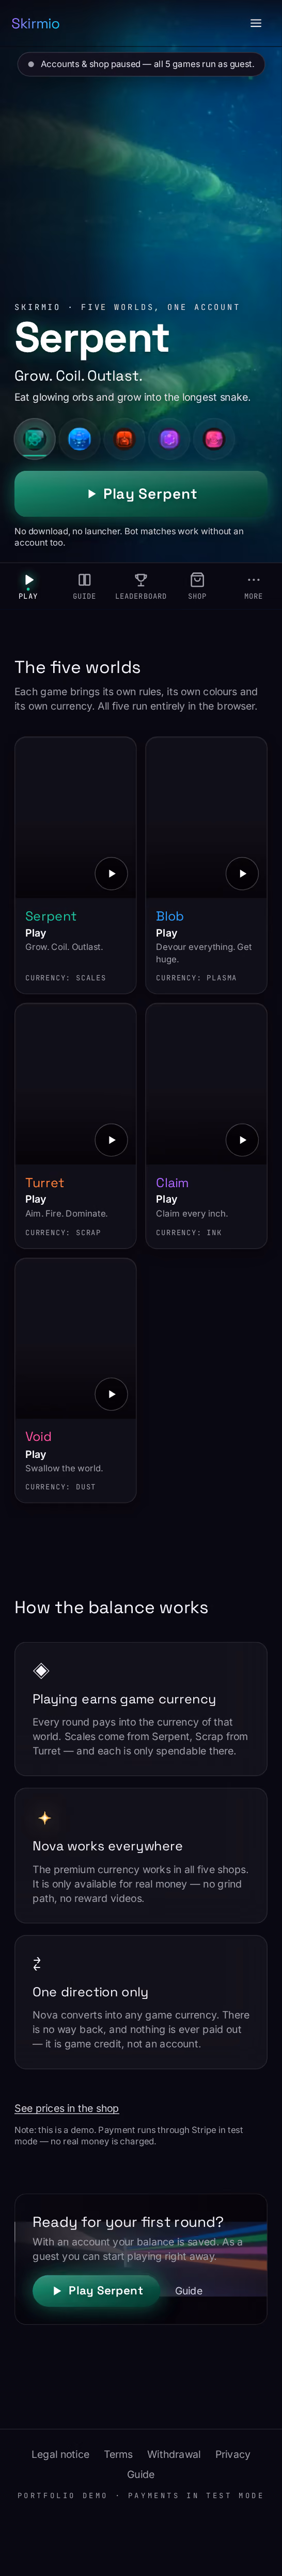Open the Claim world card thumbnail
Viewport: 282px width, 2576px height.
[206, 1084]
